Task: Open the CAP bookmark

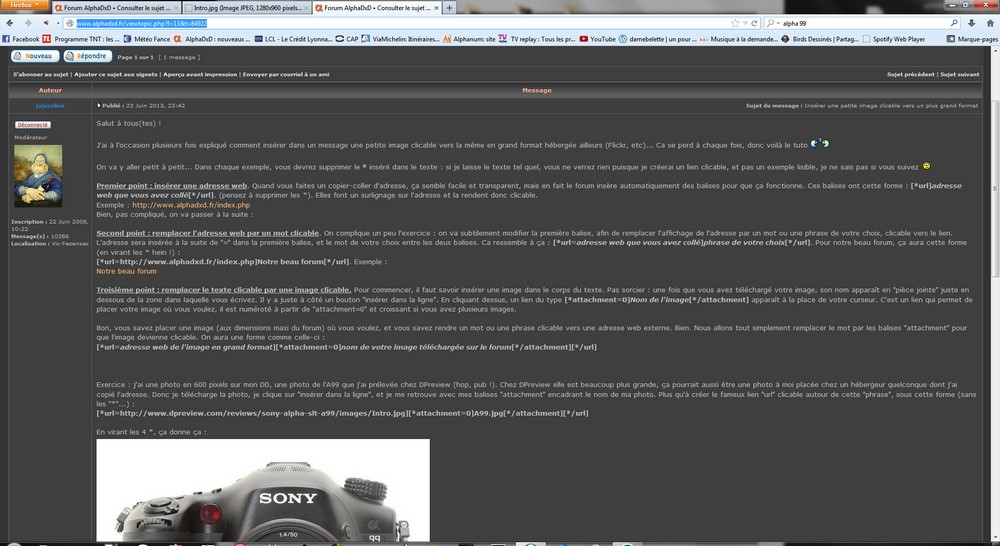Action: (347, 39)
